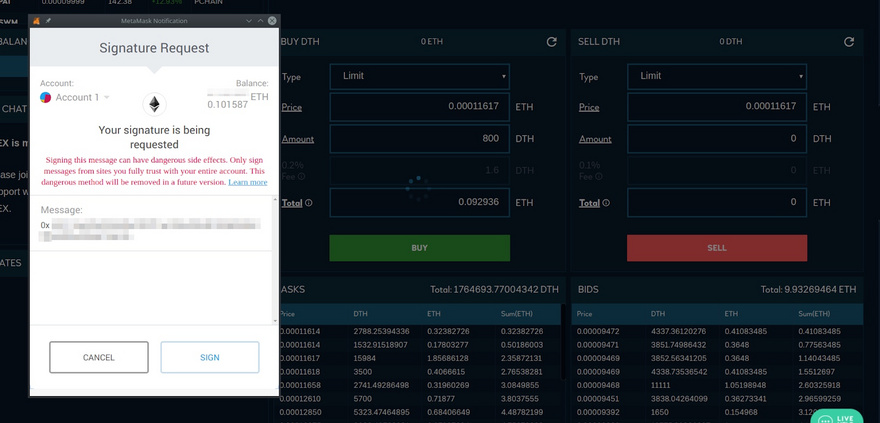
Task: Close the MetaMask Notification window
Action: coord(272,21)
